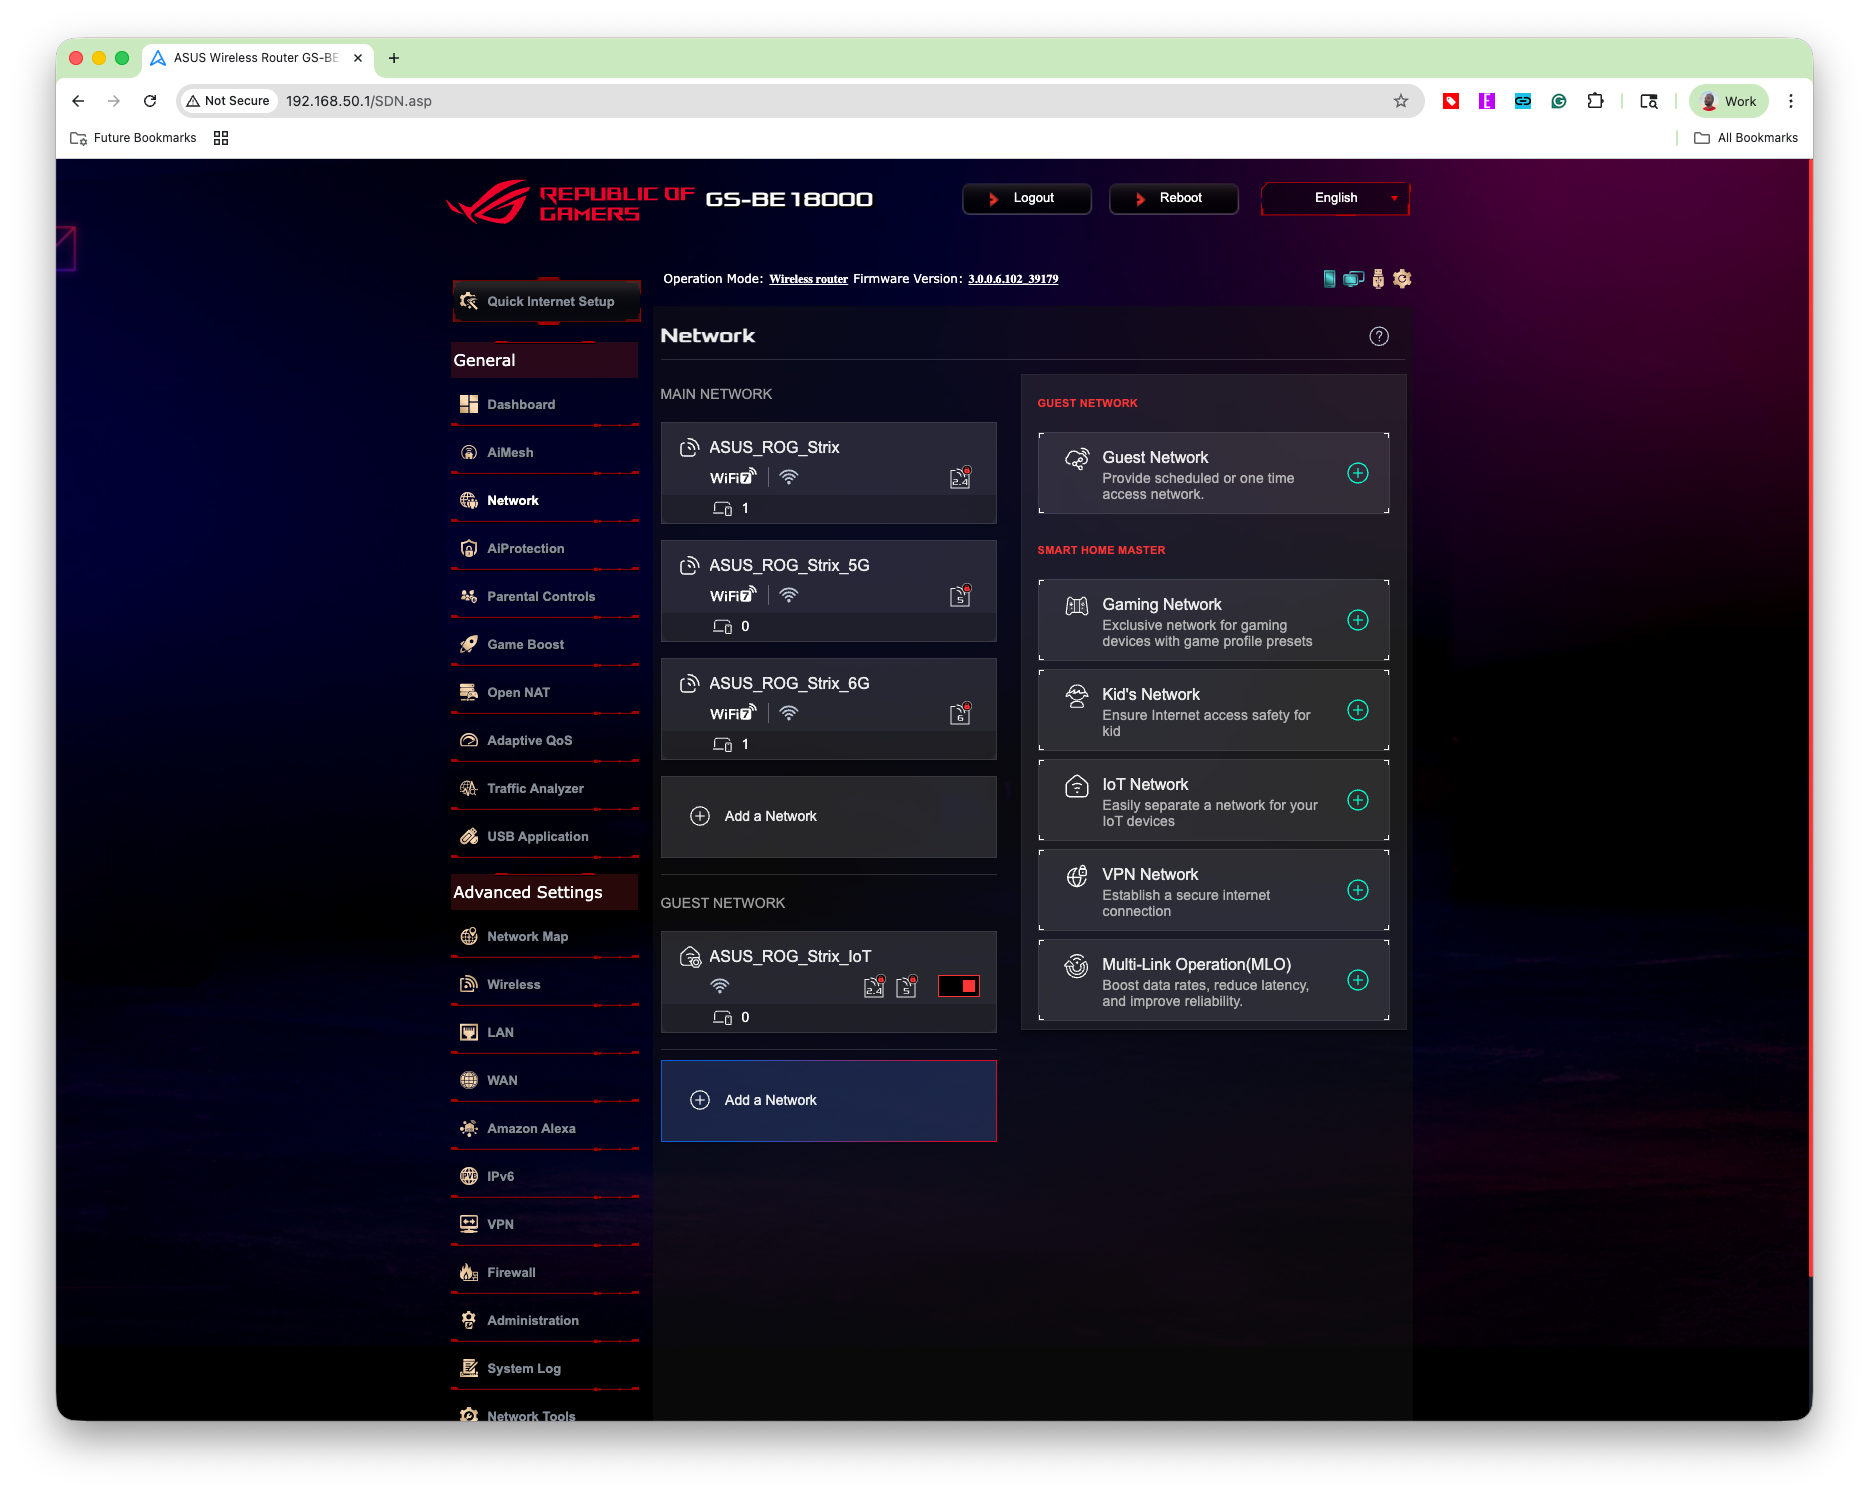Click the USB drive status icon near firmware version

[1379, 279]
